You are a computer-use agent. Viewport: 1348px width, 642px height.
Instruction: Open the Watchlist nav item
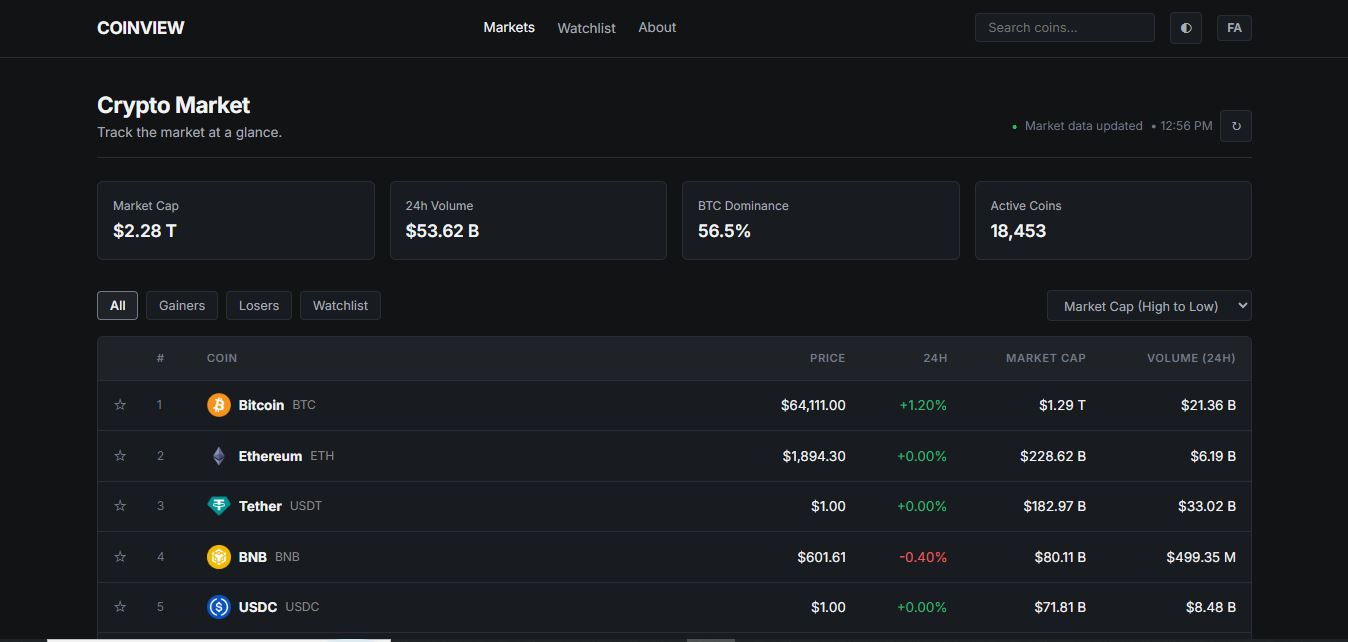pyautogui.click(x=586, y=28)
